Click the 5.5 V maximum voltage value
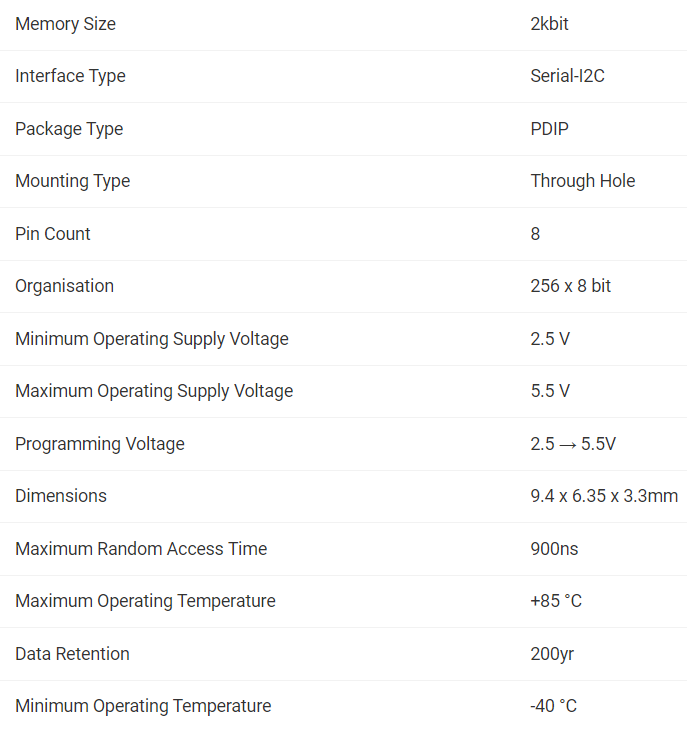Screen dimensions: 687x732 point(550,391)
